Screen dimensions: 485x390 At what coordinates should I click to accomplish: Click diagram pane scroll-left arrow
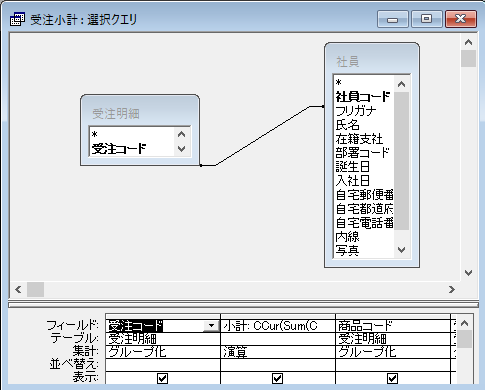tap(18, 289)
